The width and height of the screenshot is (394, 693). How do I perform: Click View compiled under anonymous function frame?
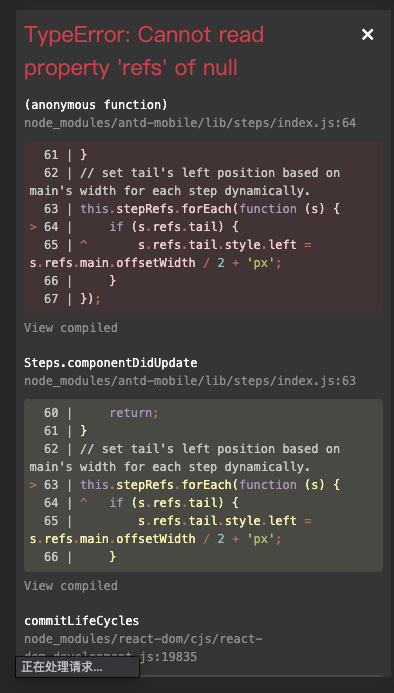[x=71, y=328]
